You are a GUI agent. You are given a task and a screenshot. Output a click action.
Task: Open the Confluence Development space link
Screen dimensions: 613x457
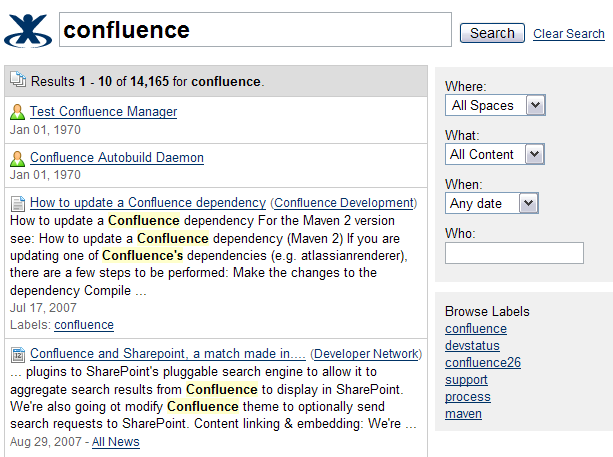[x=344, y=203]
